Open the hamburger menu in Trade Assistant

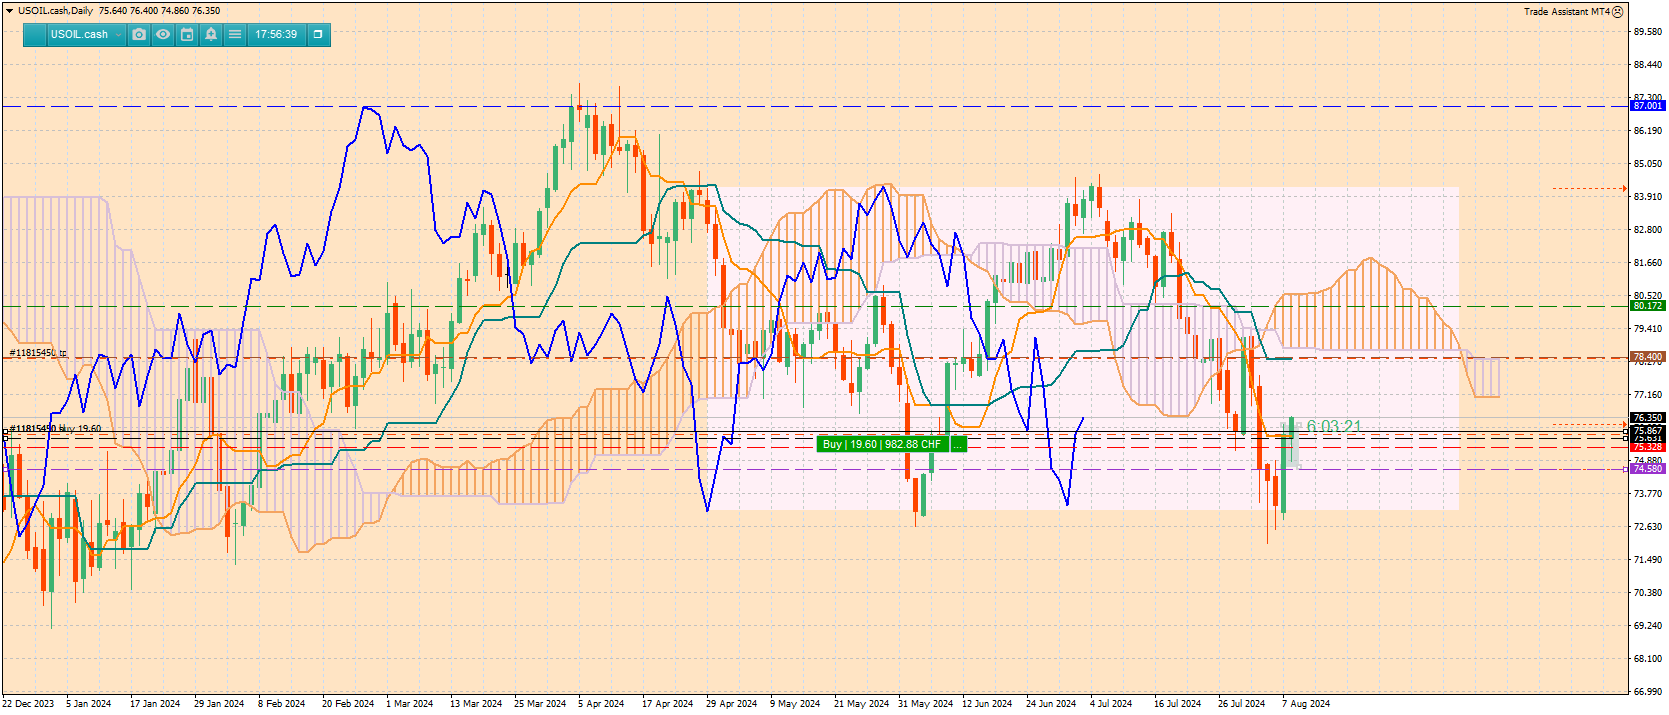click(x=235, y=34)
